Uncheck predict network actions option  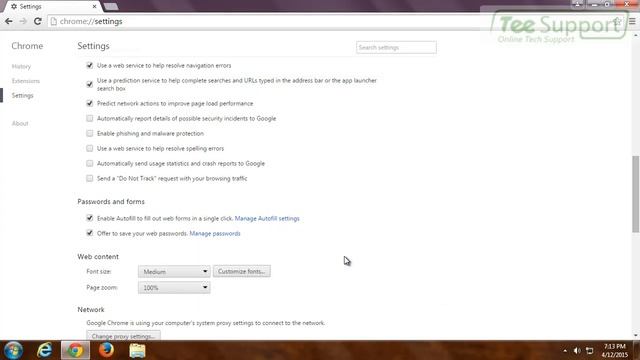click(89, 103)
